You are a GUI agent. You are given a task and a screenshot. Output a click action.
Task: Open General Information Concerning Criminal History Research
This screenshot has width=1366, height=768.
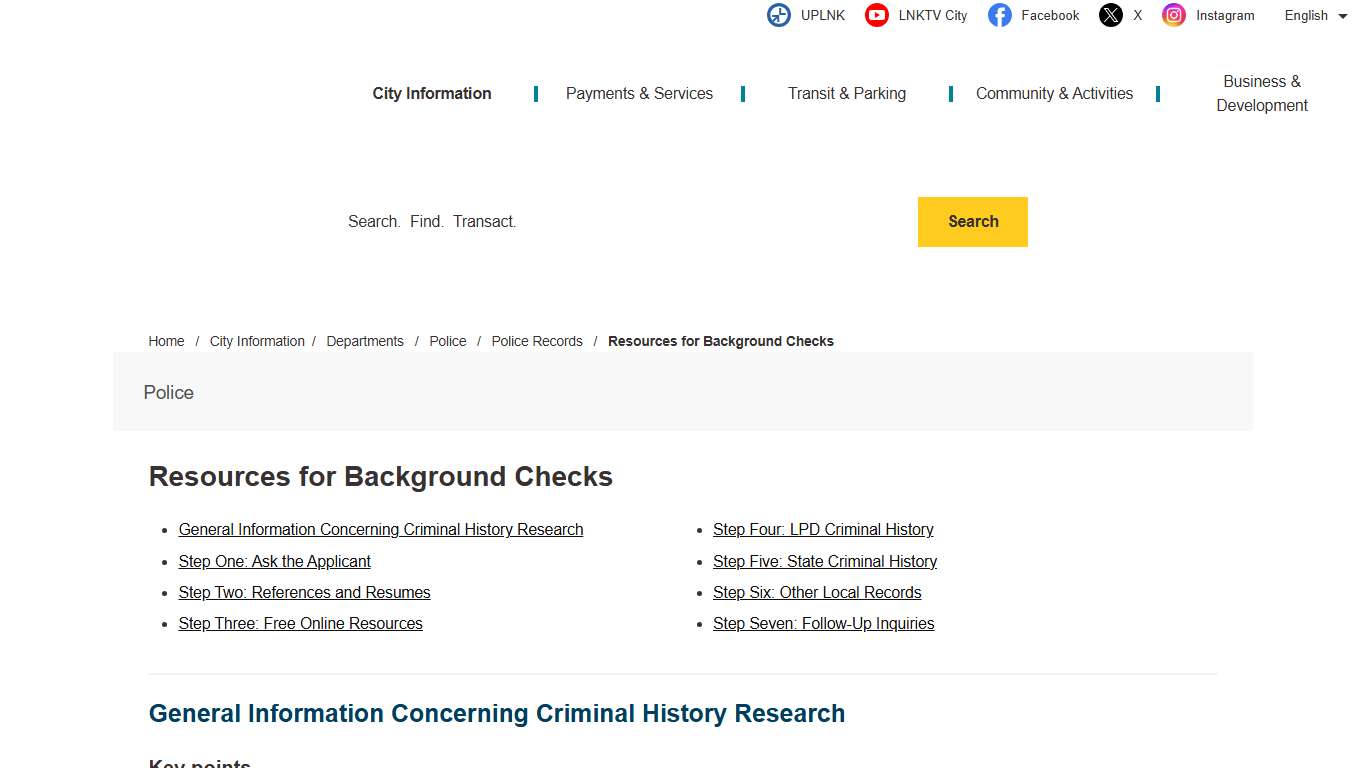pyautogui.click(x=381, y=529)
